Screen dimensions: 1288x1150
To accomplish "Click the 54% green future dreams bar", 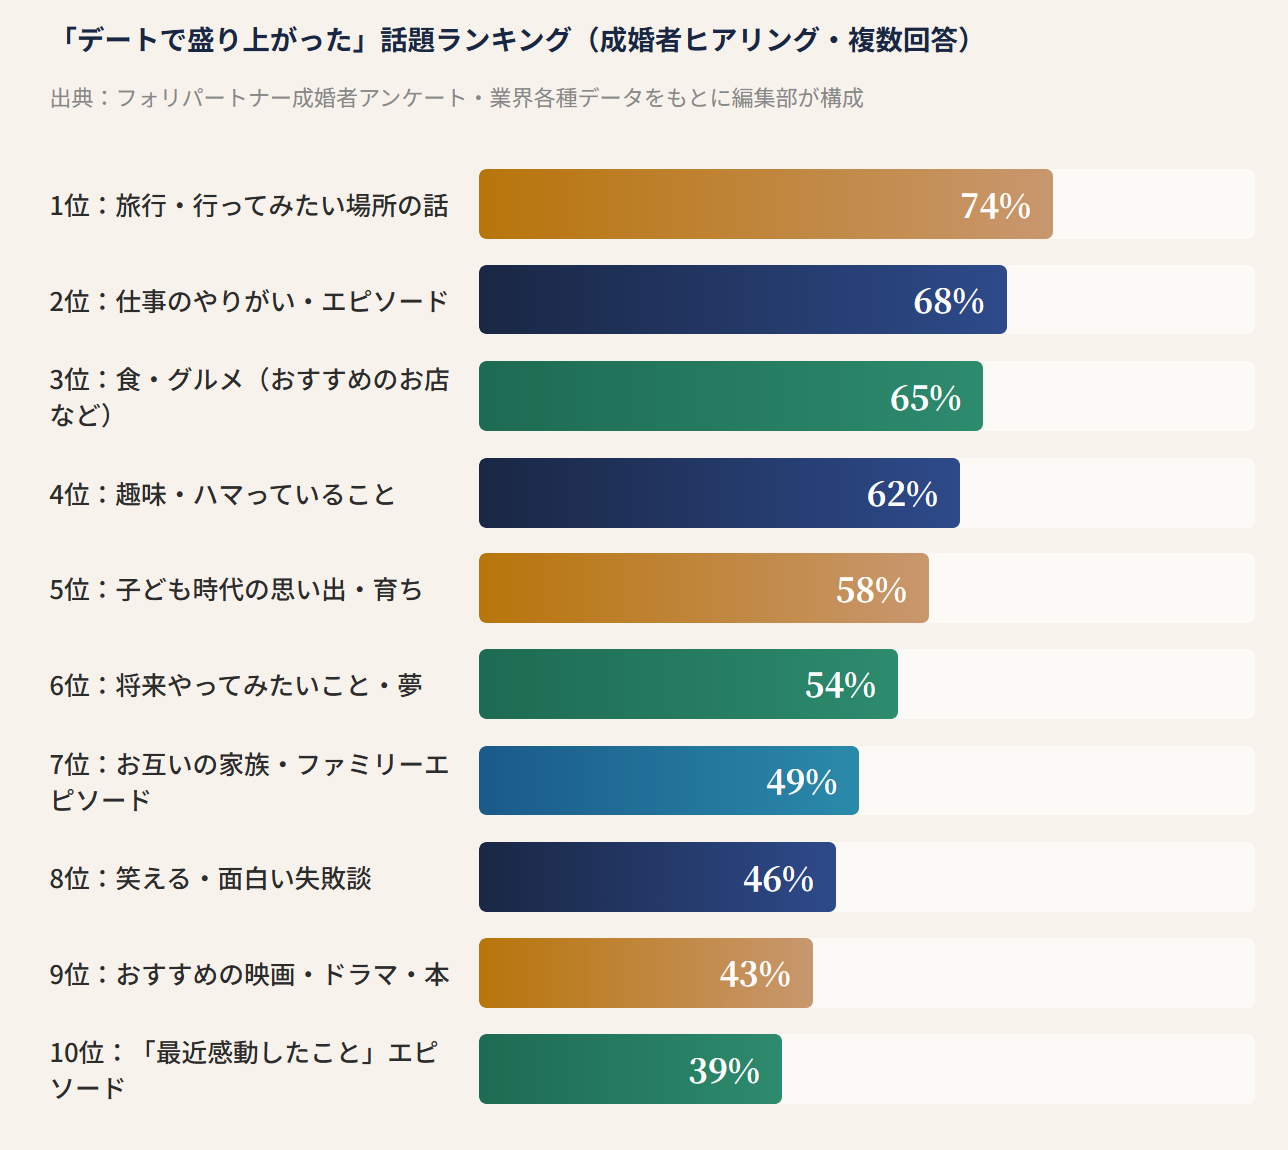I will 688,684.
